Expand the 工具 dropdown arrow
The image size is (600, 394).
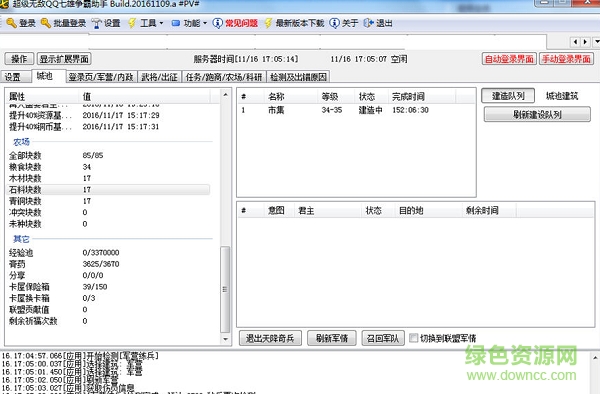click(x=161, y=23)
